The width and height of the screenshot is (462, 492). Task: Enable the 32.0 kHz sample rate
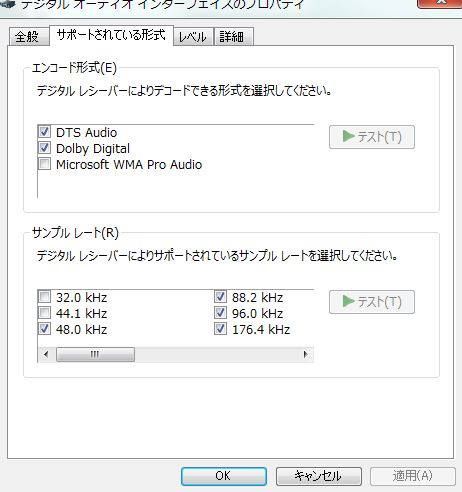point(44,297)
